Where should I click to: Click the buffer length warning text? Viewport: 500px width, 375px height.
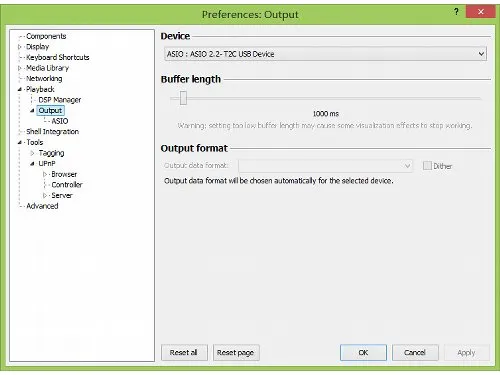(x=324, y=126)
